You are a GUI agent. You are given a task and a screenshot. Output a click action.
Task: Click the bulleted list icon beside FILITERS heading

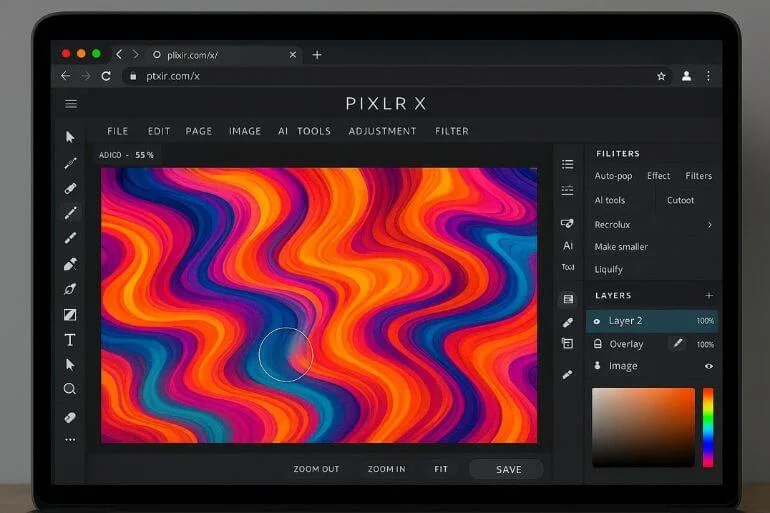point(568,164)
